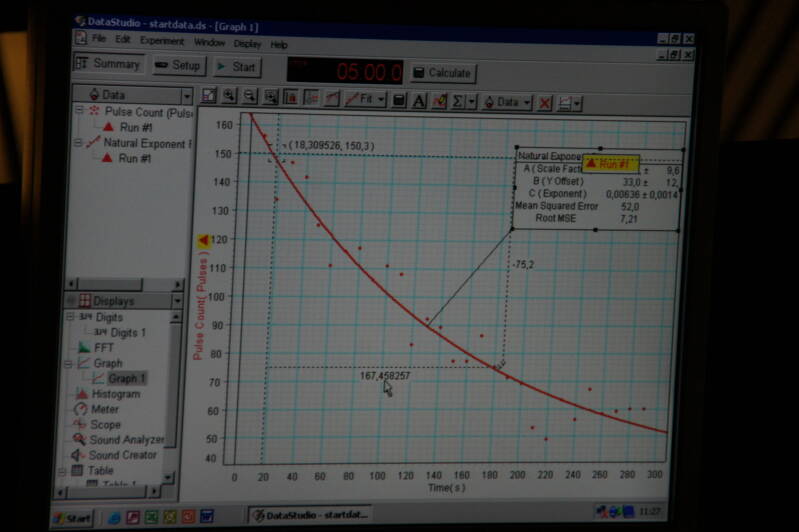Activate the Smart Tool crosshair icon

[x=311, y=98]
